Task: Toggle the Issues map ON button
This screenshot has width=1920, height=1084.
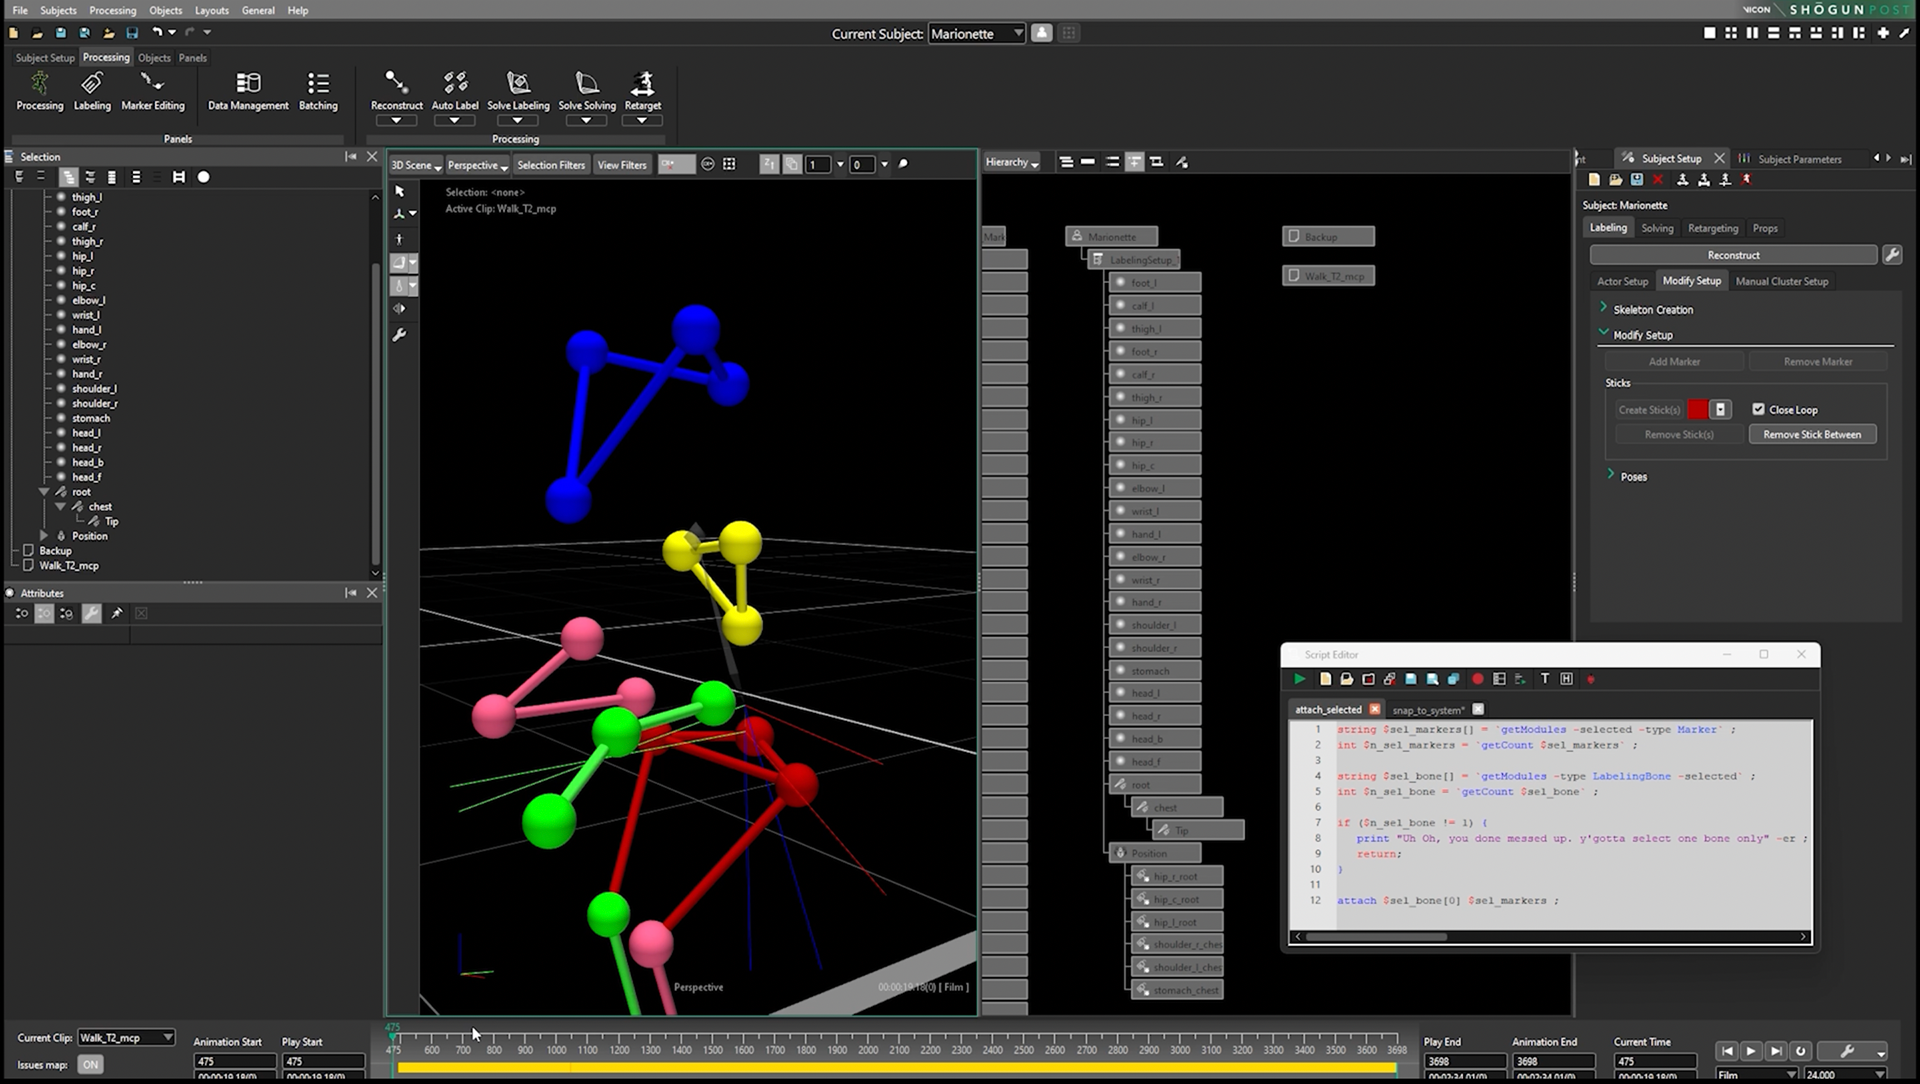Action: coord(91,1065)
